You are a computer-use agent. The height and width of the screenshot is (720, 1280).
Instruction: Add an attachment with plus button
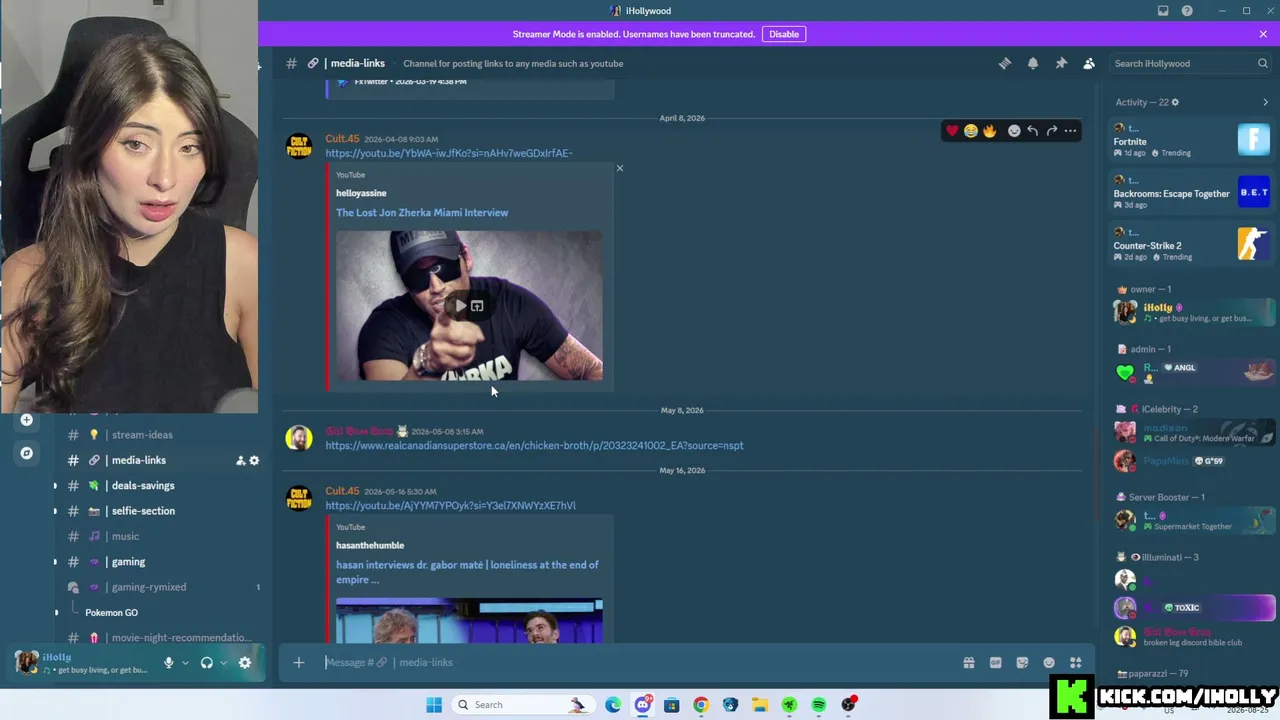(298, 662)
